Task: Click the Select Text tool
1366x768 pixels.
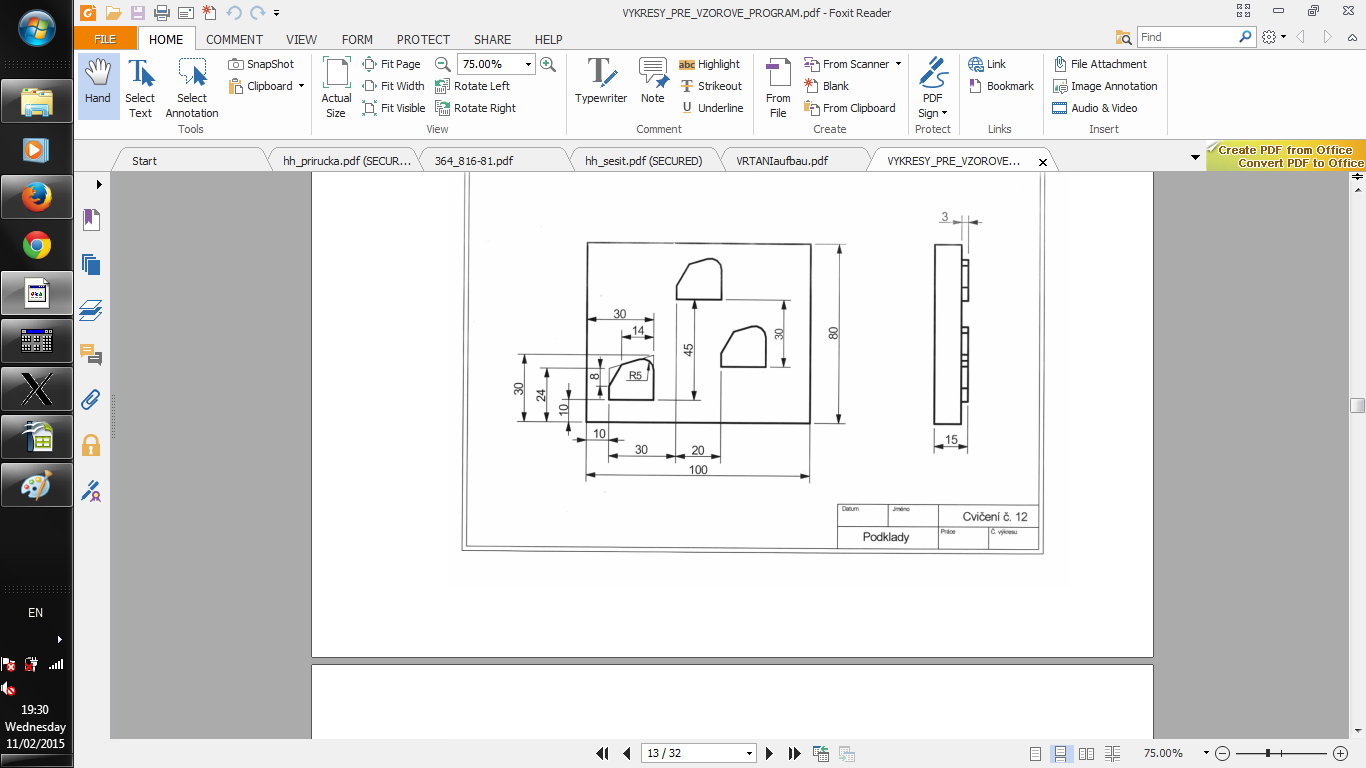Action: [x=140, y=87]
